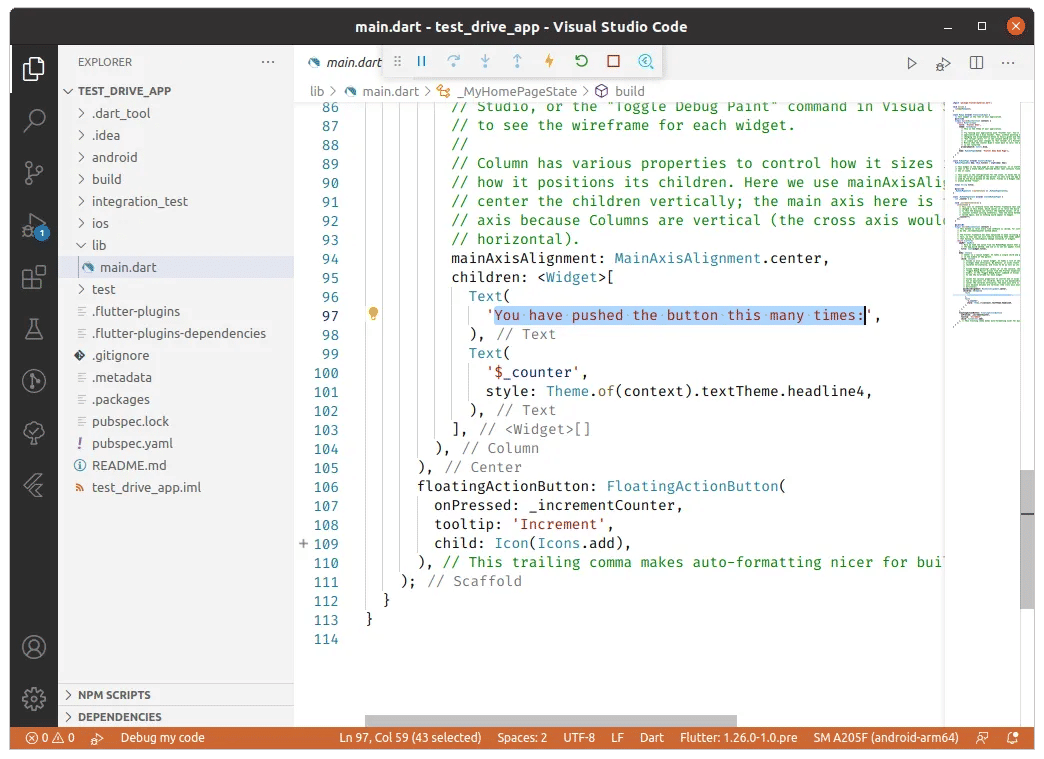Open README.md file
Screen dimensions: 1044x759
176,465
